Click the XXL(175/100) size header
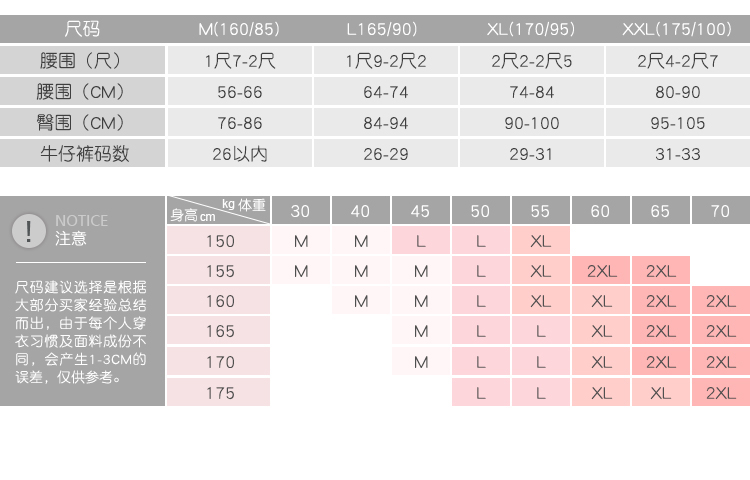 [x=677, y=29]
